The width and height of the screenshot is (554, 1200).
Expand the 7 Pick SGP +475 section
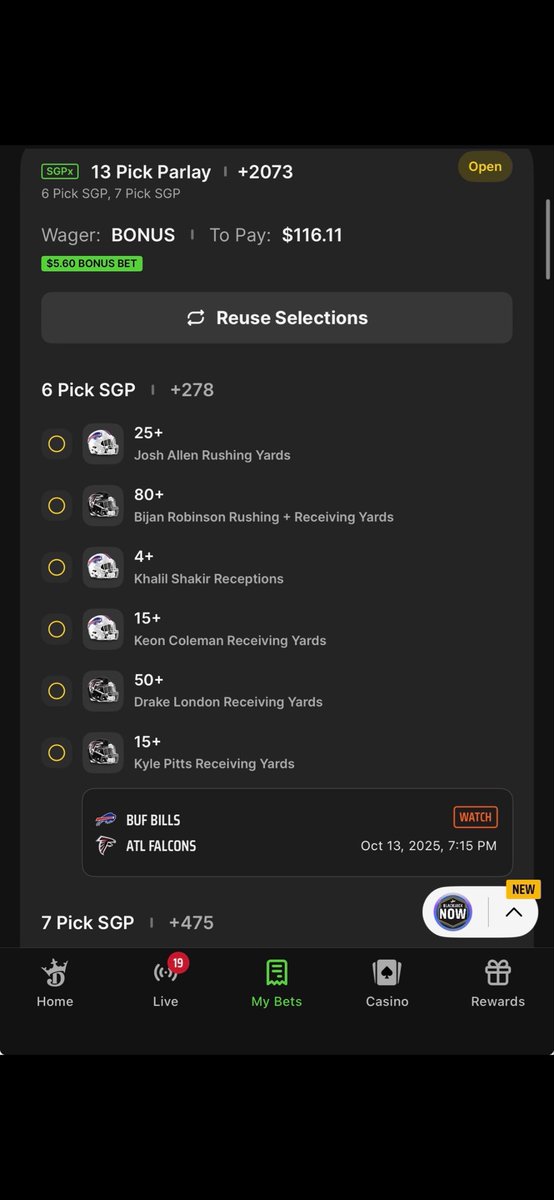click(x=128, y=922)
